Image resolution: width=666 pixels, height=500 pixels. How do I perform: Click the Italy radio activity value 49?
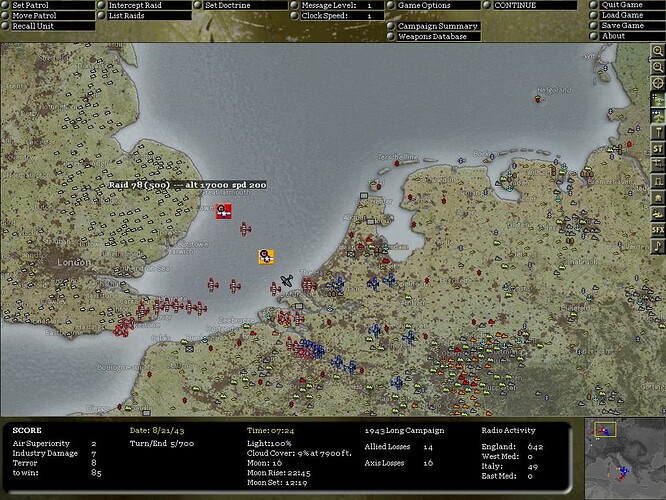point(532,466)
